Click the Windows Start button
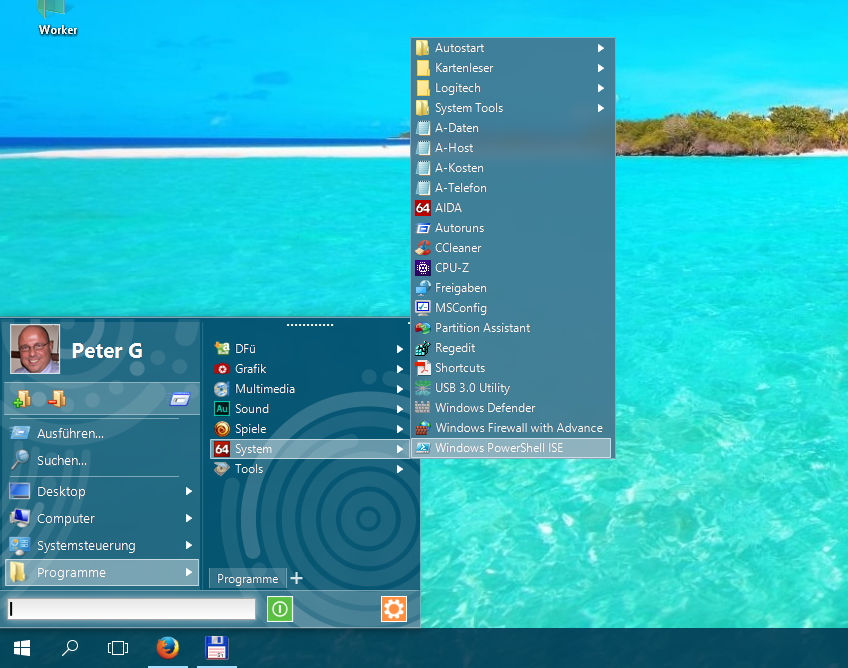 click(x=22, y=647)
